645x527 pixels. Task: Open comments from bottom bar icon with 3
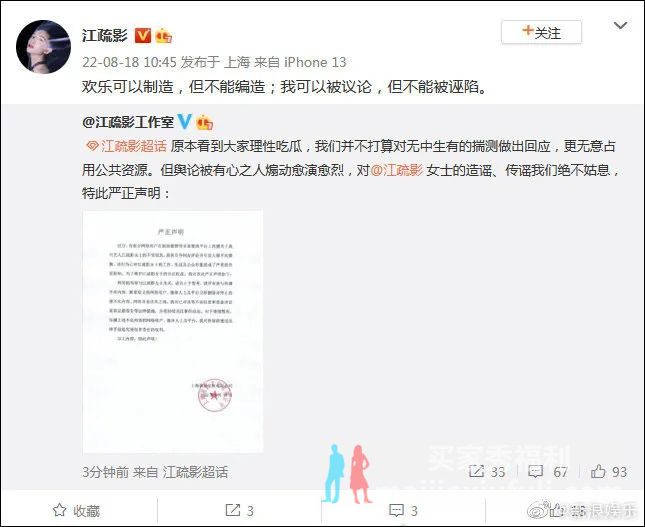tap(403, 511)
